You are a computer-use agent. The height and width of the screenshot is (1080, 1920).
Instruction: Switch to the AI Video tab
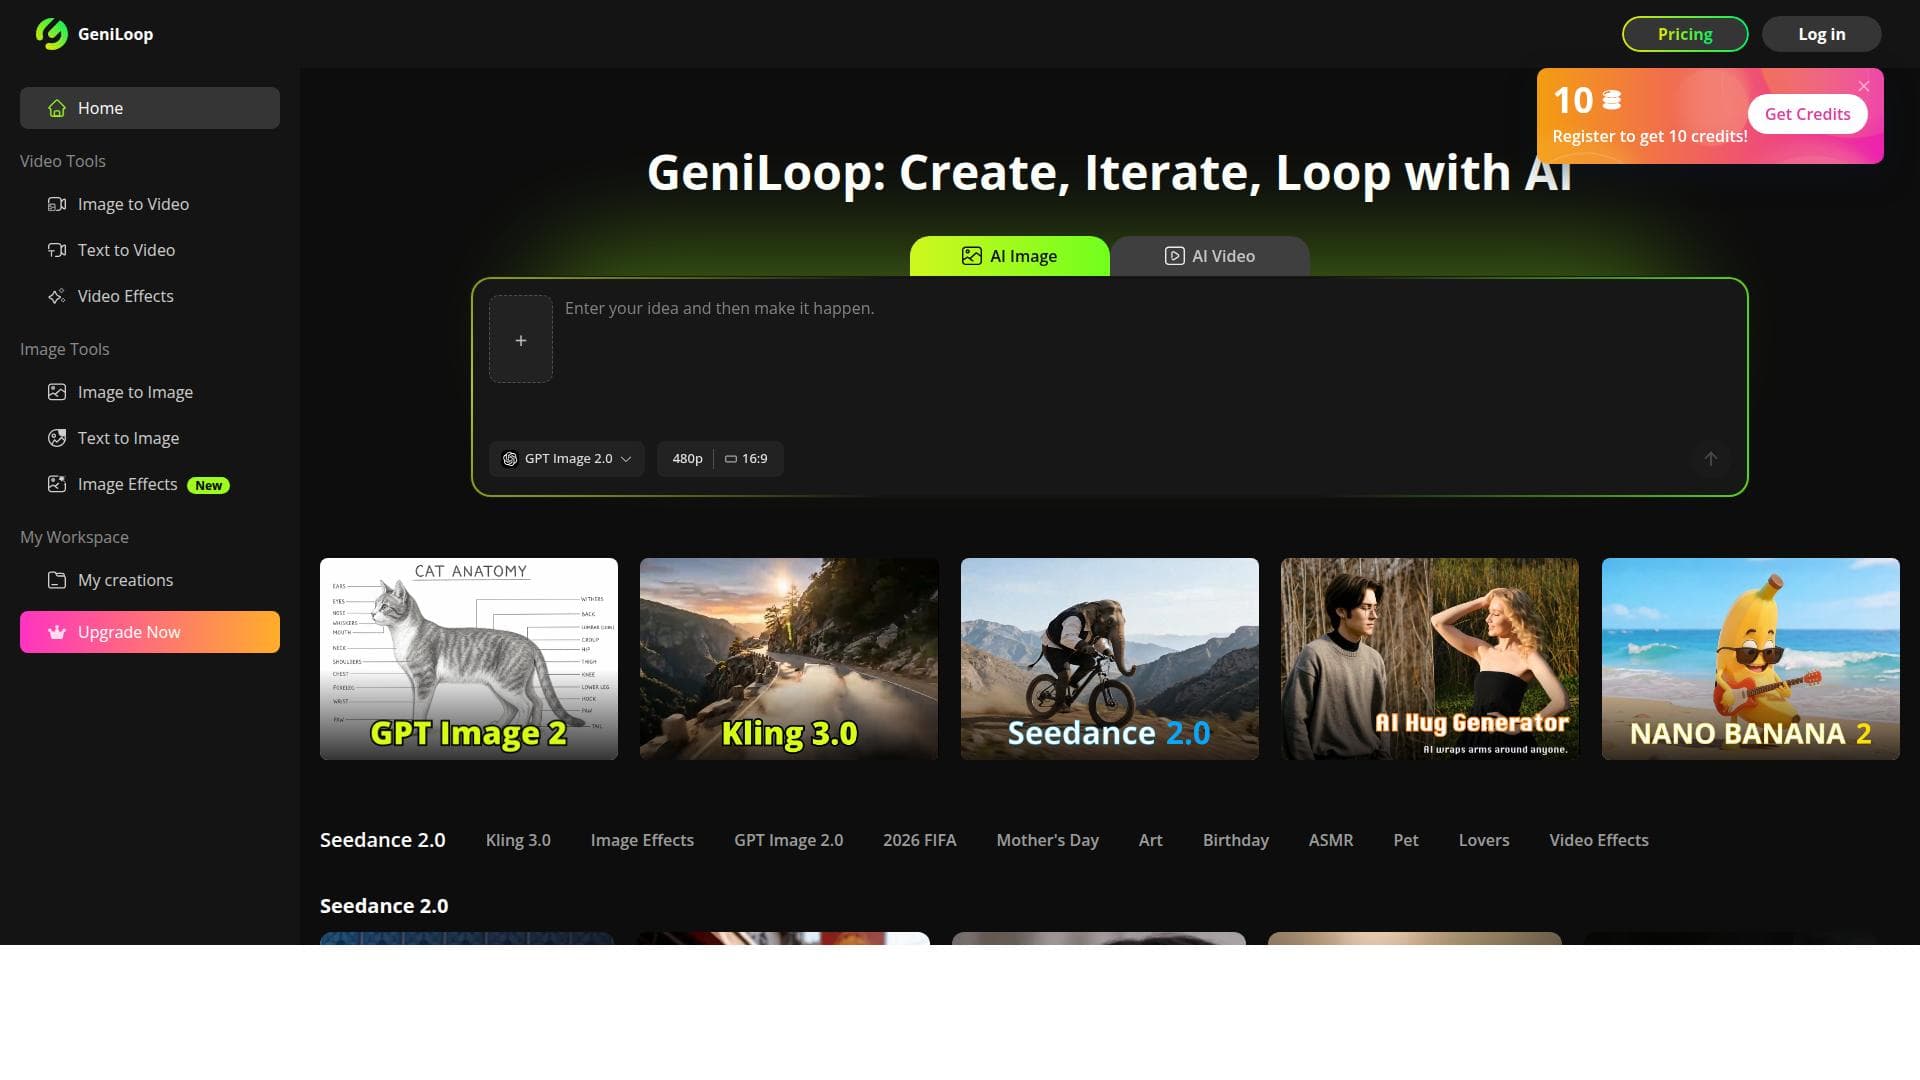point(1210,256)
